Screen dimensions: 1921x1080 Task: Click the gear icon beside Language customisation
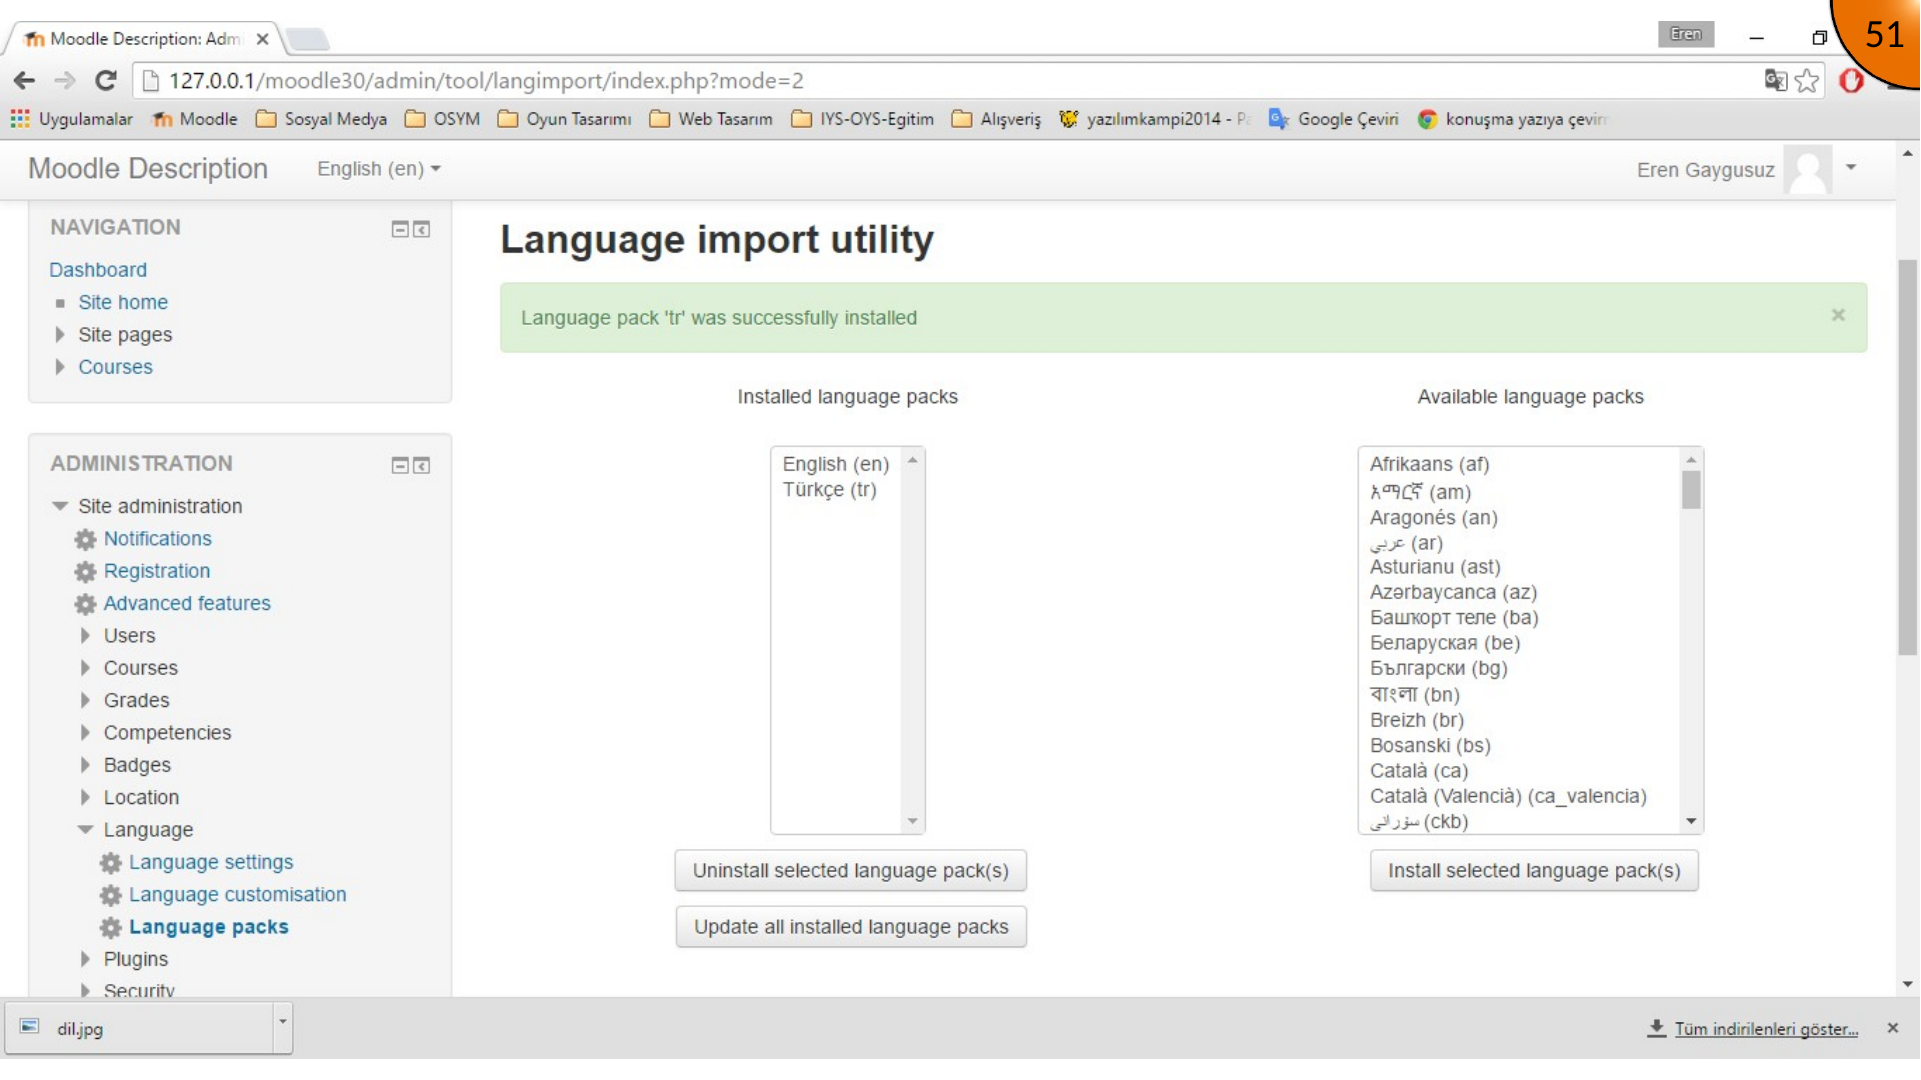(x=111, y=896)
